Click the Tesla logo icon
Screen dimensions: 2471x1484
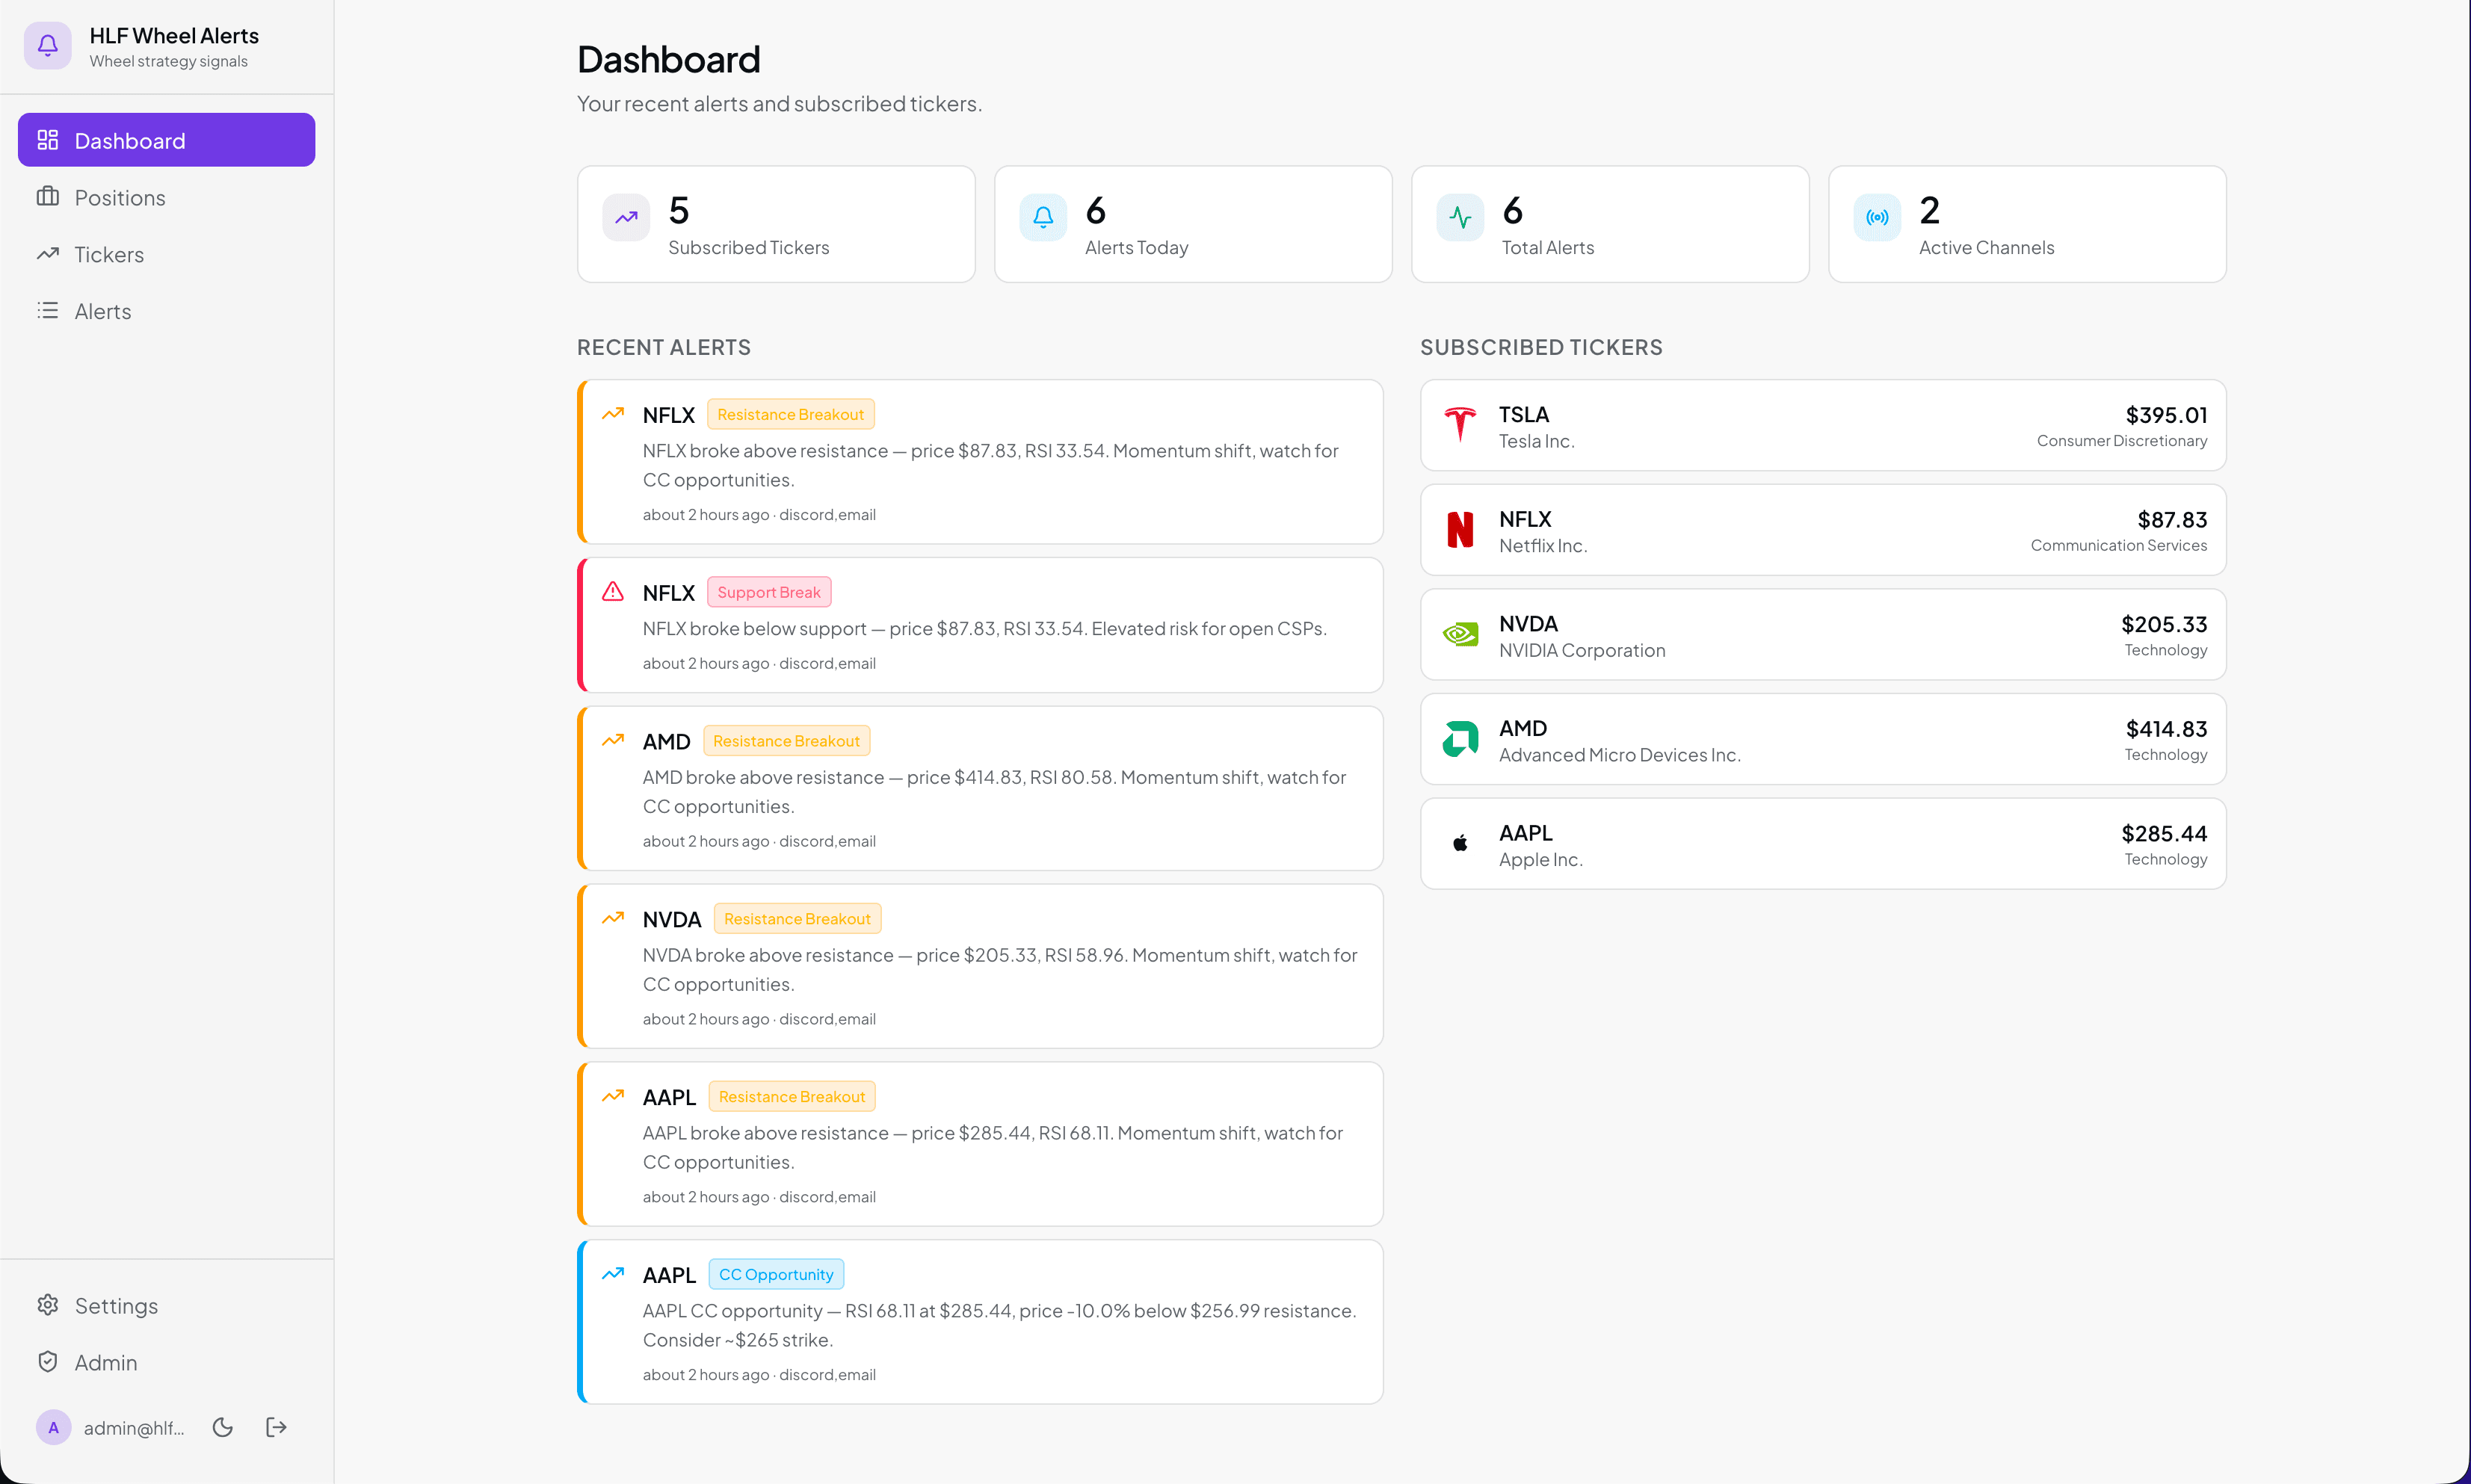coord(1460,425)
